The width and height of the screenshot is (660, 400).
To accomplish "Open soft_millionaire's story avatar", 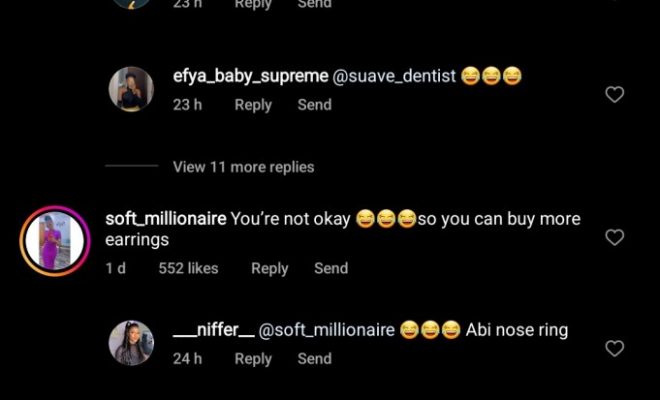I will pyautogui.click(x=55, y=240).
